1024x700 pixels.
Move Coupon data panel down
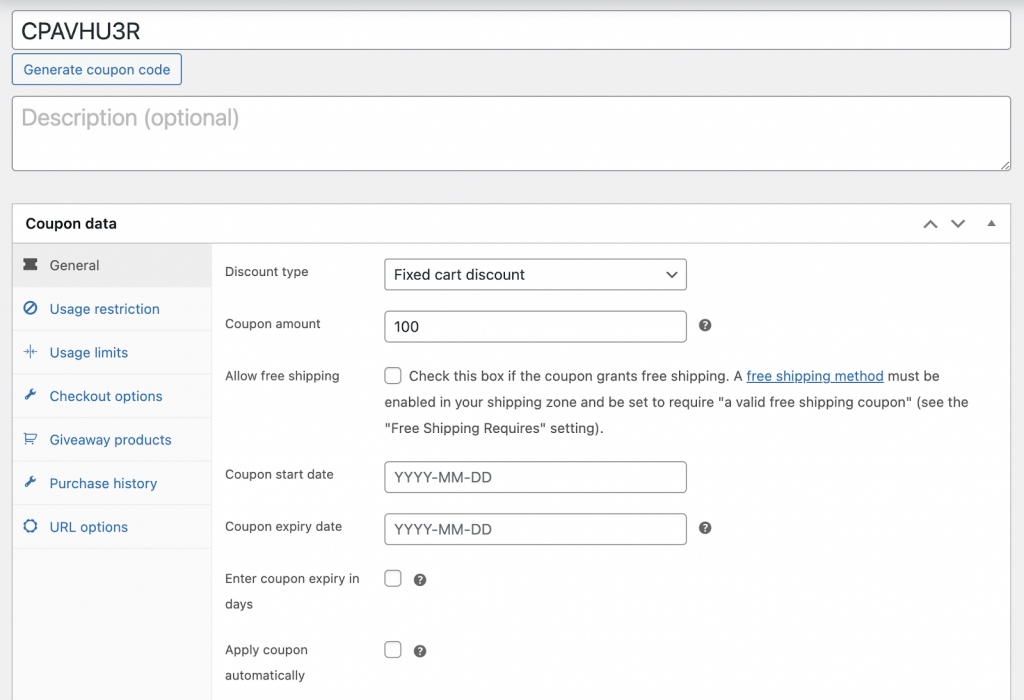958,224
